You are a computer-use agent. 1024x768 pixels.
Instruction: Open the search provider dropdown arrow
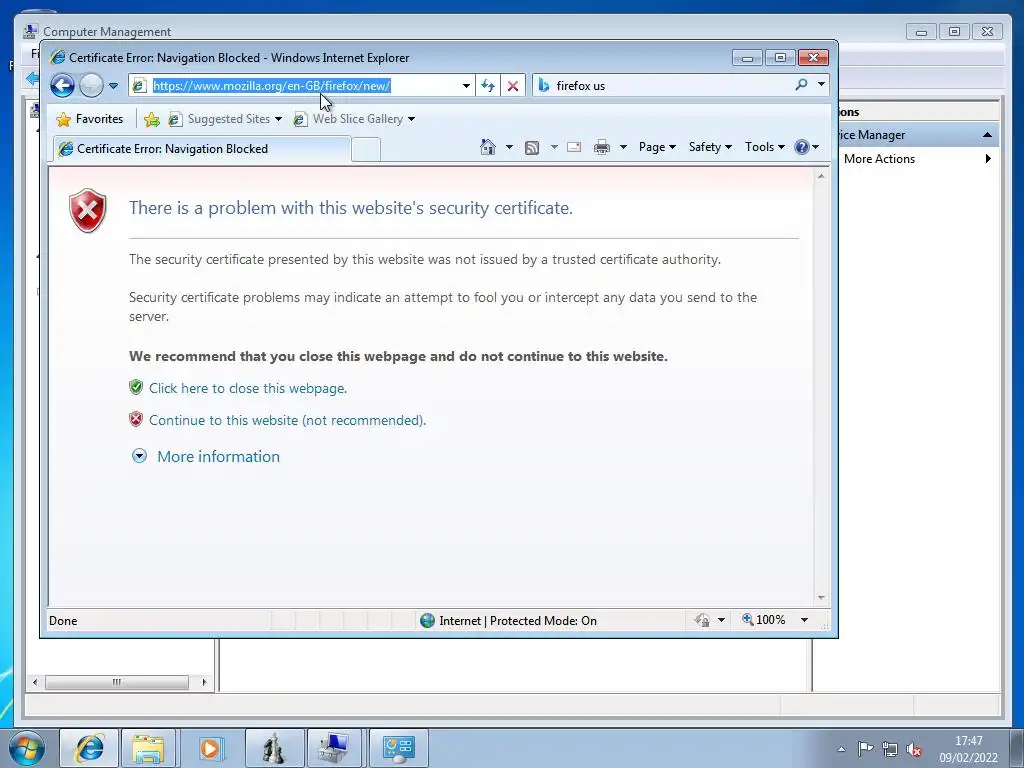click(821, 84)
